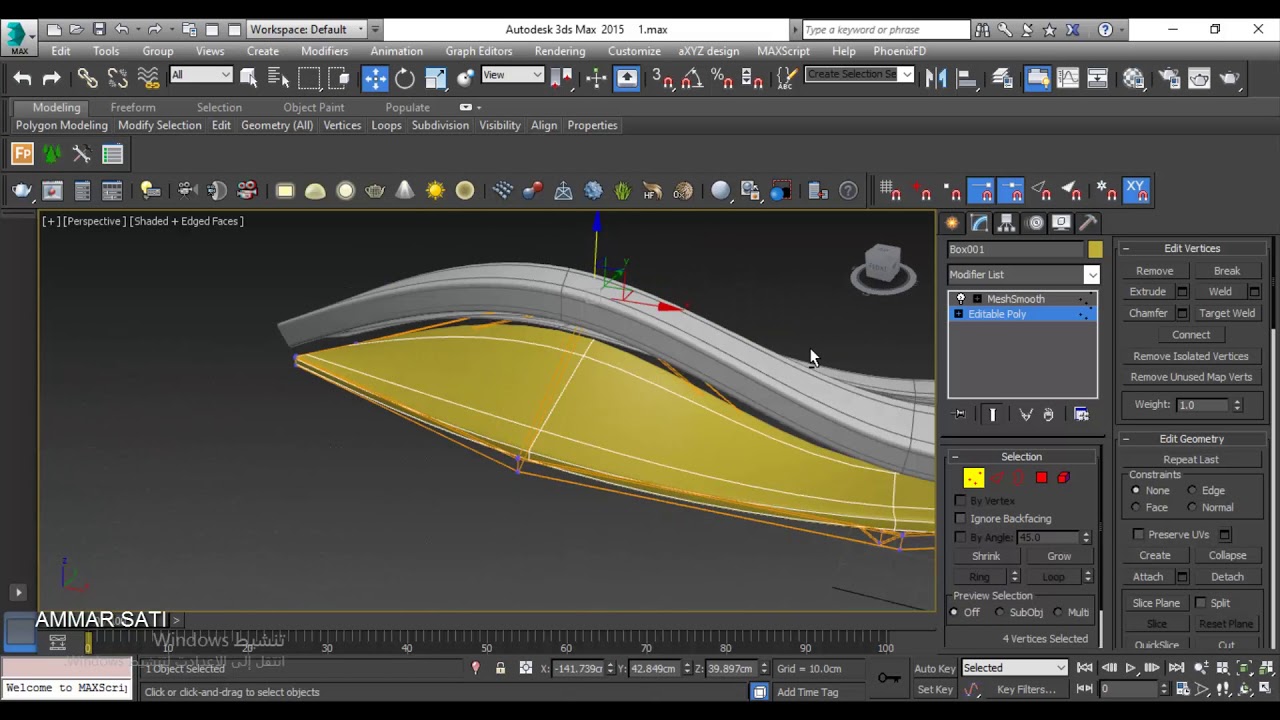Open the Graph Editors menu
The image size is (1280, 720).
click(479, 51)
